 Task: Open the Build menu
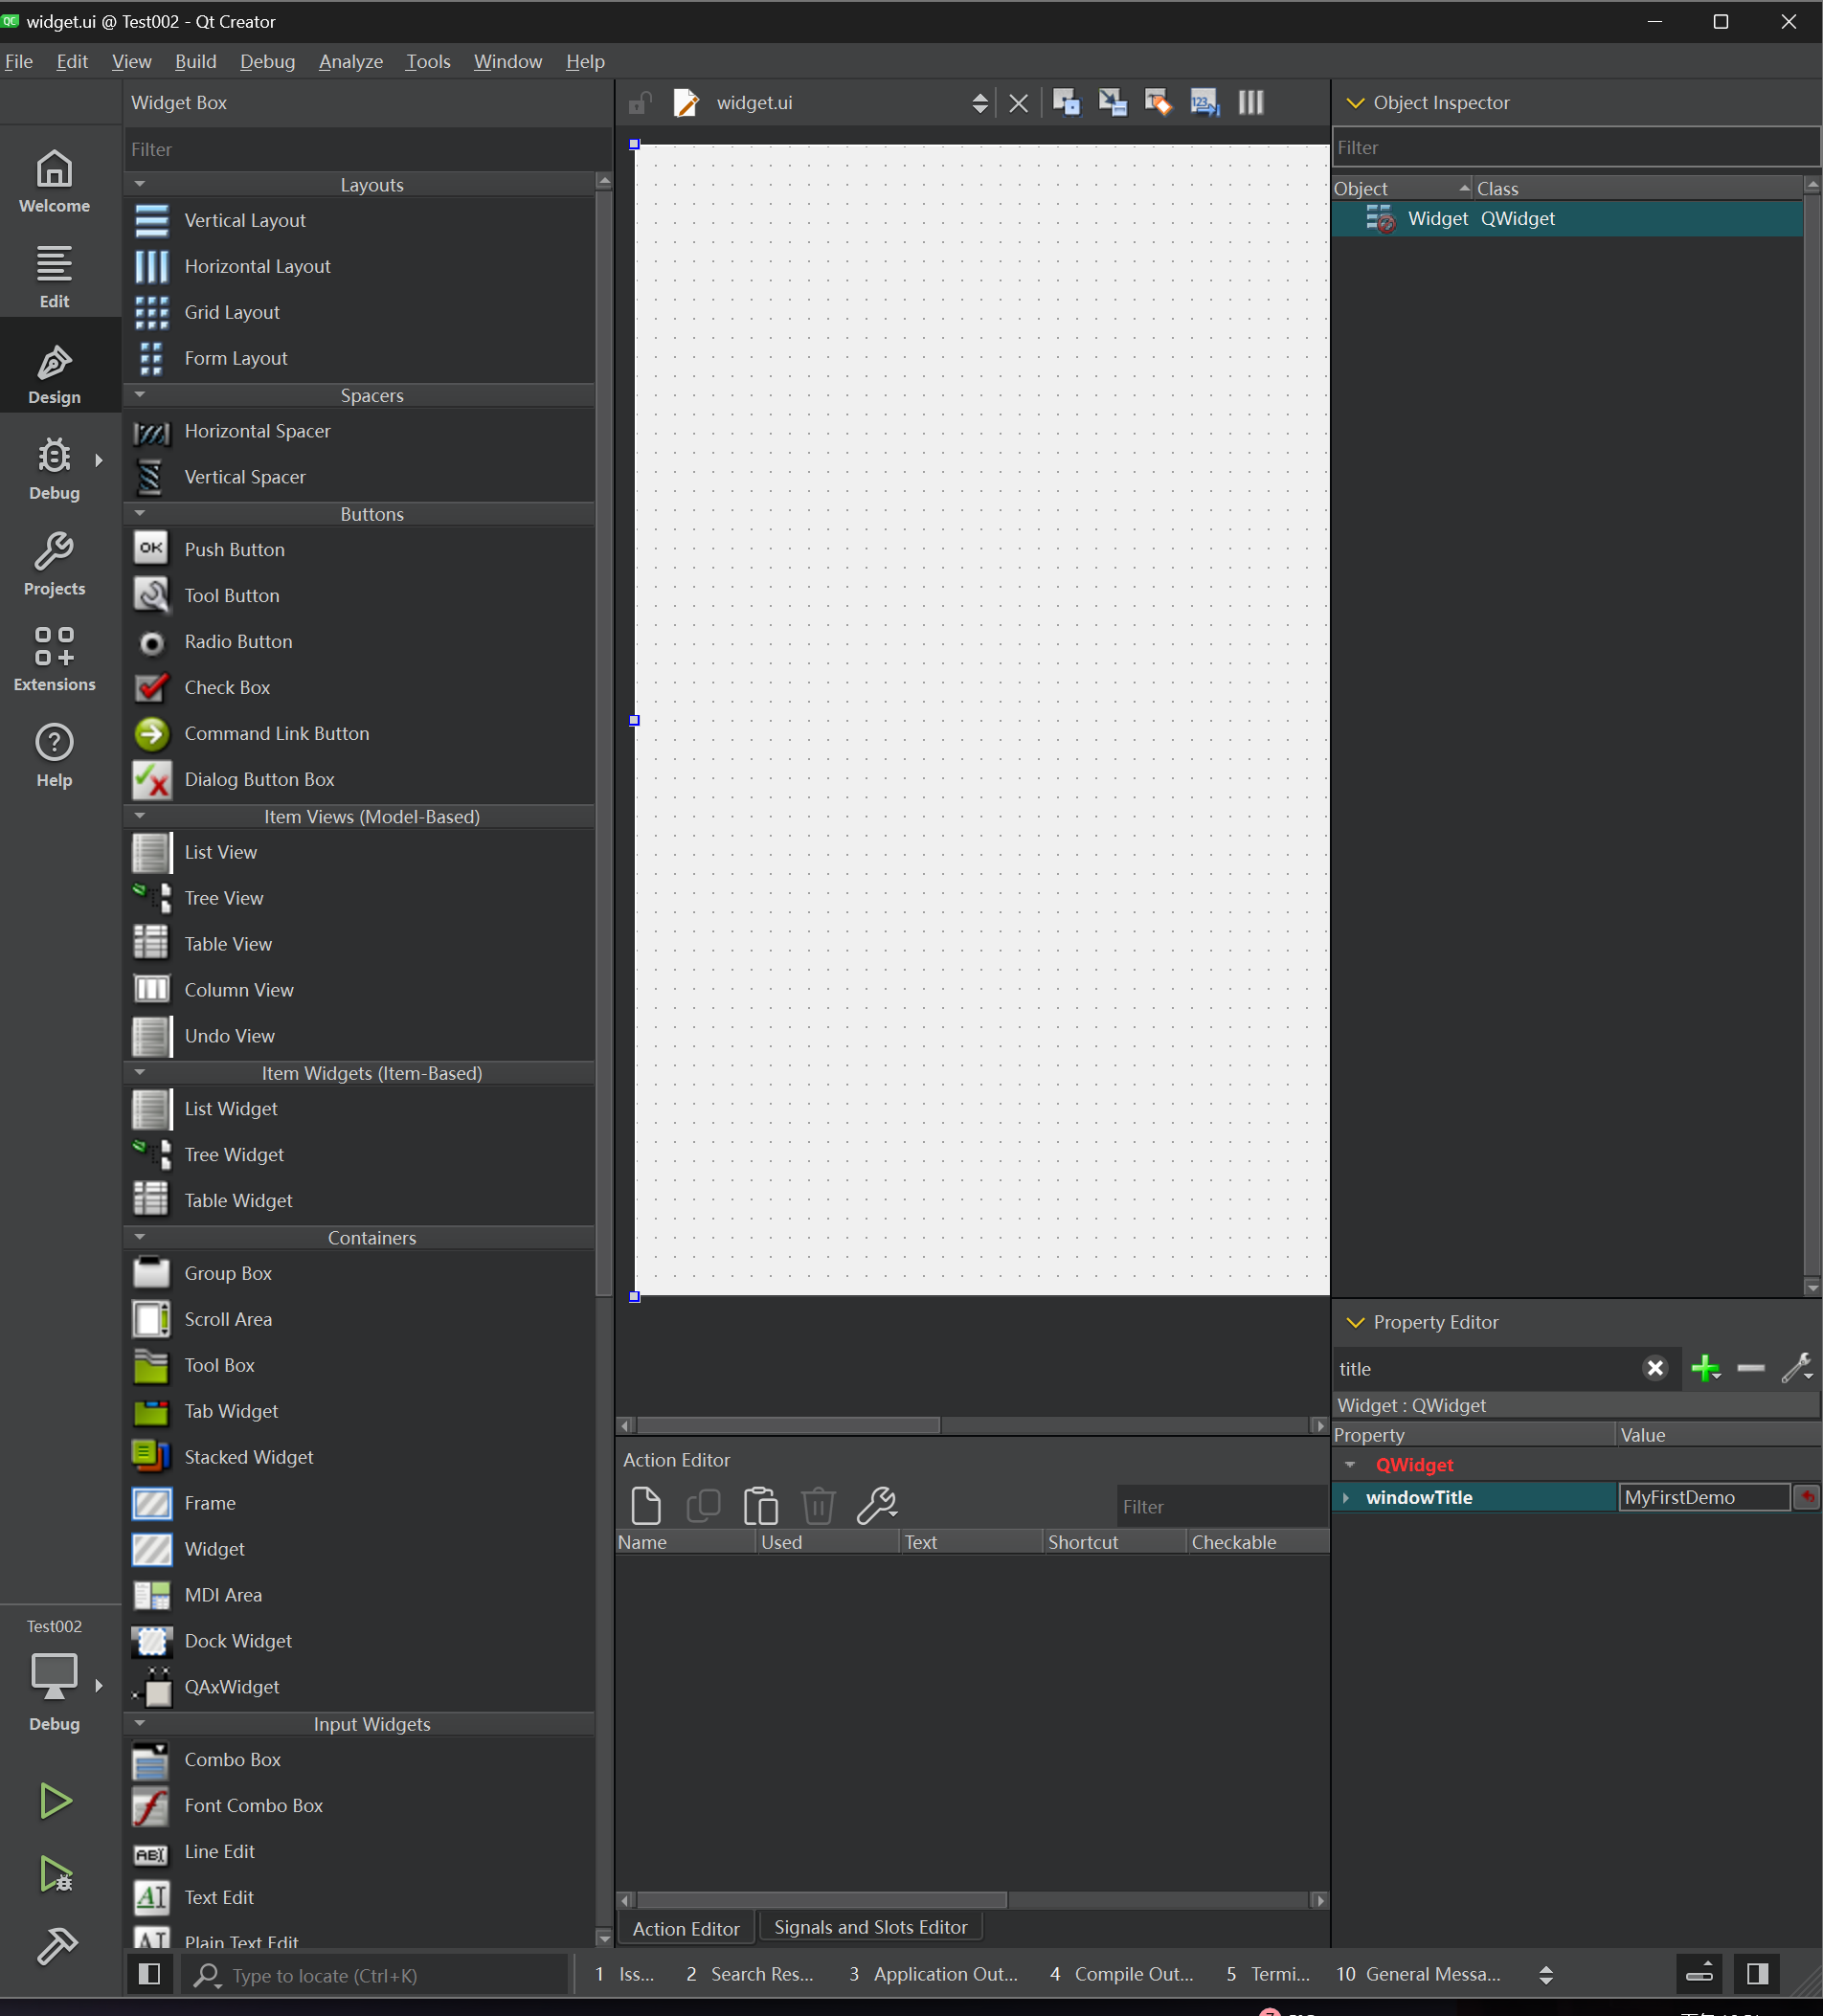click(195, 62)
